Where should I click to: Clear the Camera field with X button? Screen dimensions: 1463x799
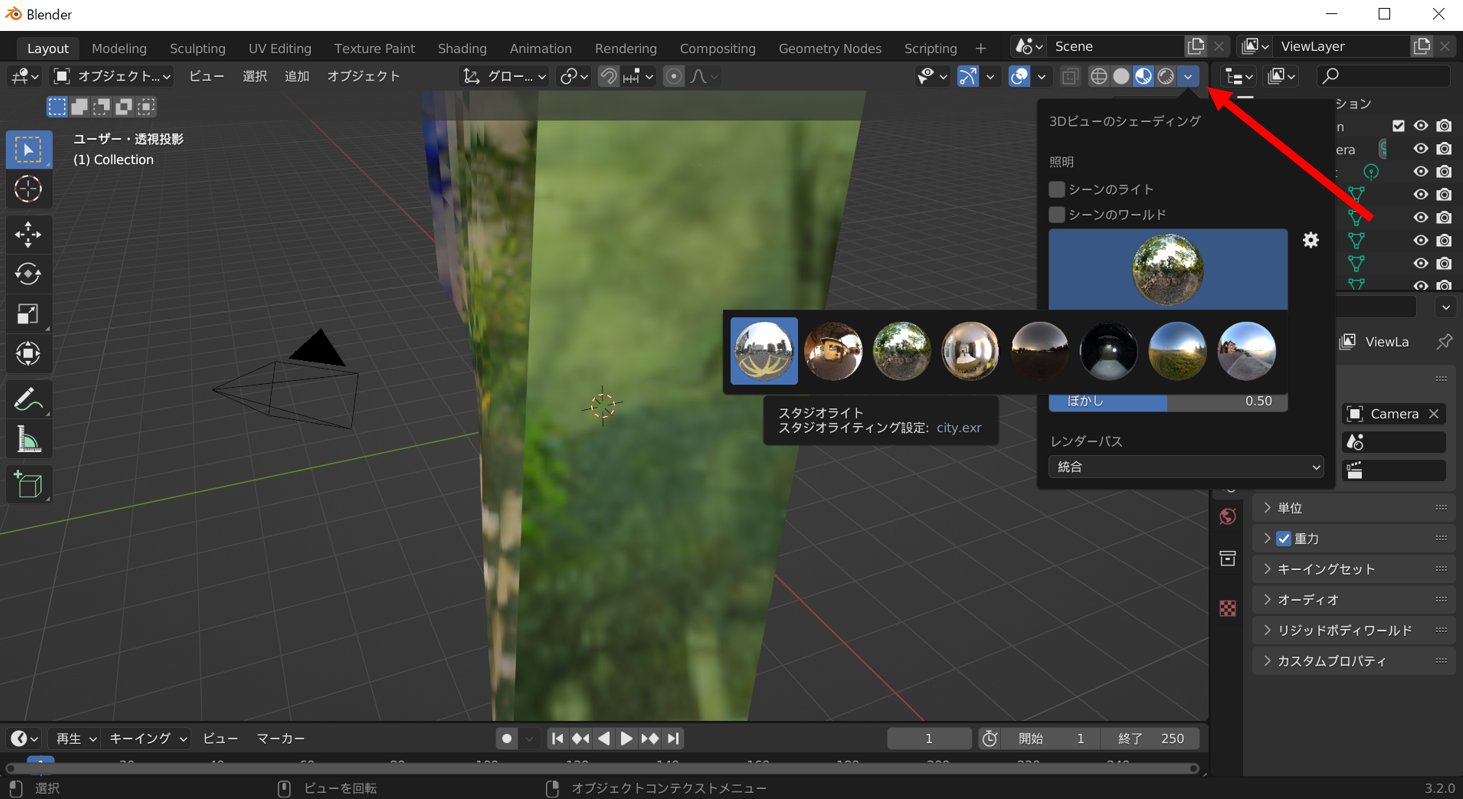pos(1433,414)
